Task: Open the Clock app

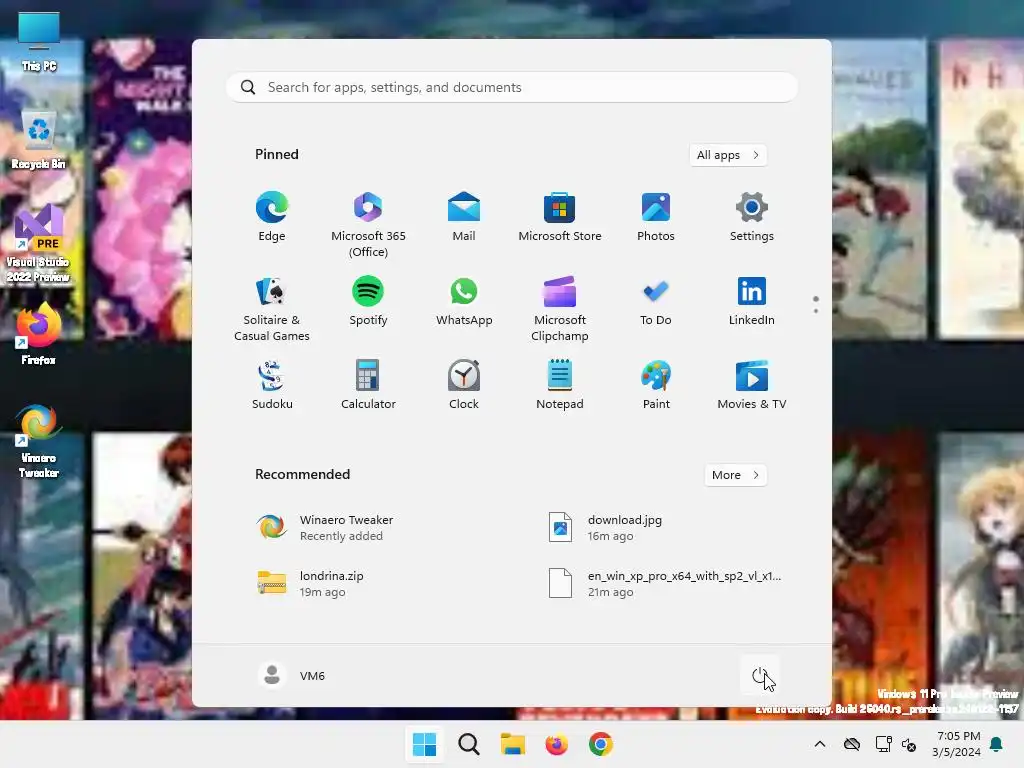Action: coord(464,385)
